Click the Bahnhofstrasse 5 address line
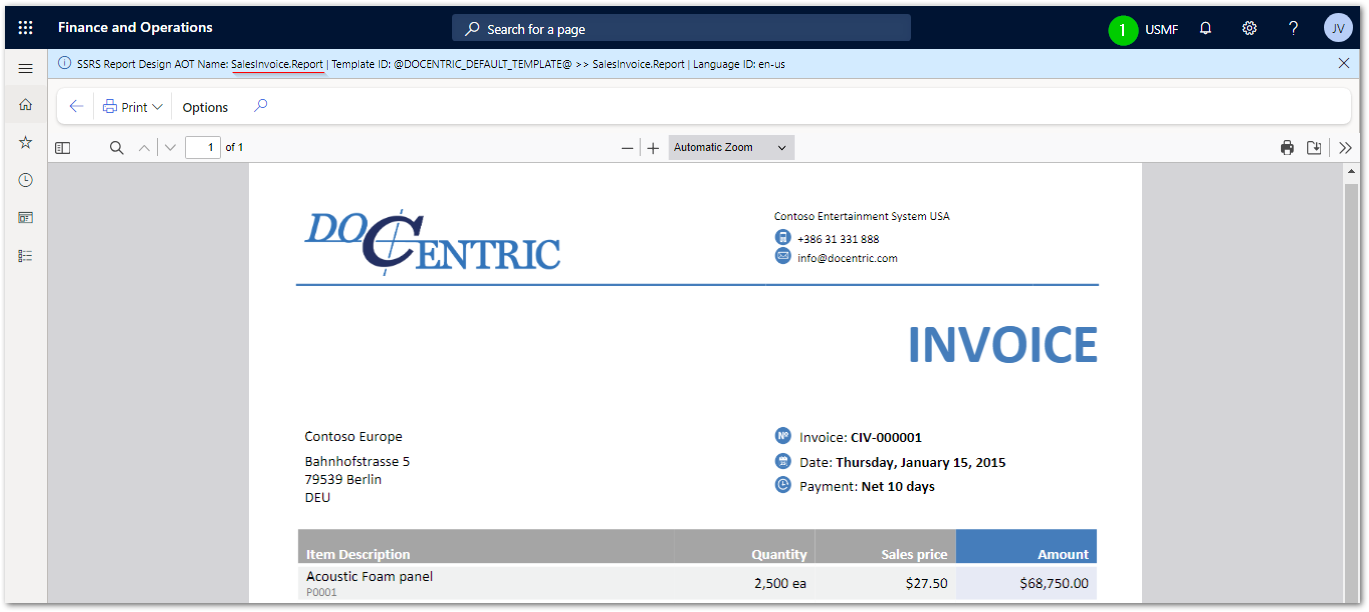1369x612 pixels. tap(357, 462)
